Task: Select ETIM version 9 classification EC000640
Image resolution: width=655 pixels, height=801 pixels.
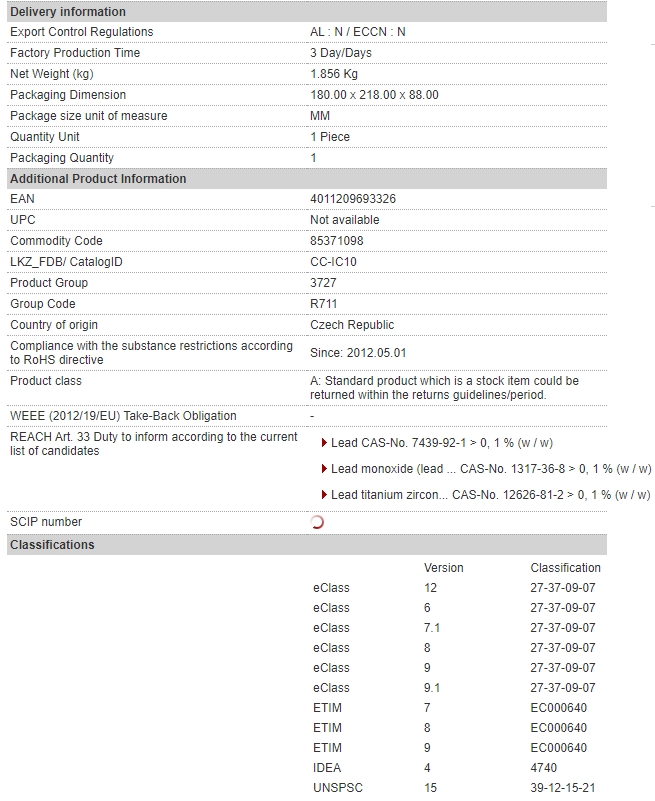Action: pyautogui.click(x=558, y=748)
